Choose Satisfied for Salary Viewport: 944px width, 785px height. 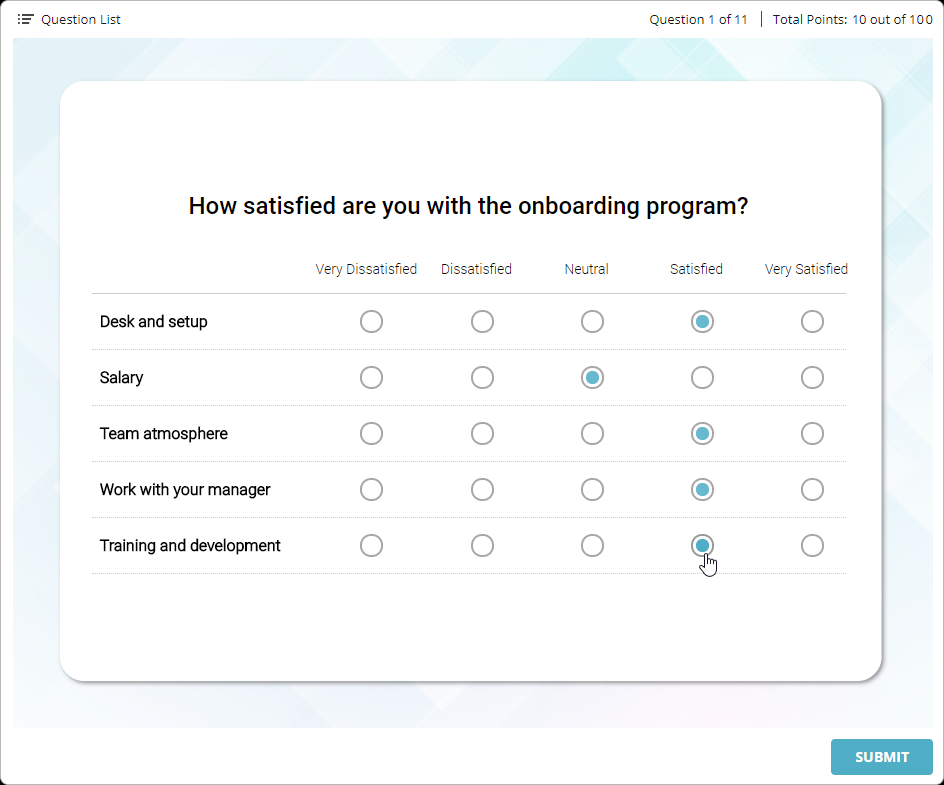[x=702, y=377]
